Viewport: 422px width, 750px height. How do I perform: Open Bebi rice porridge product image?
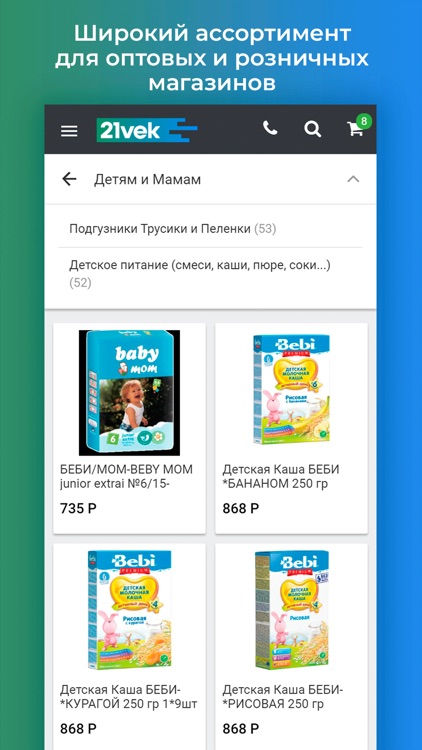(291, 610)
